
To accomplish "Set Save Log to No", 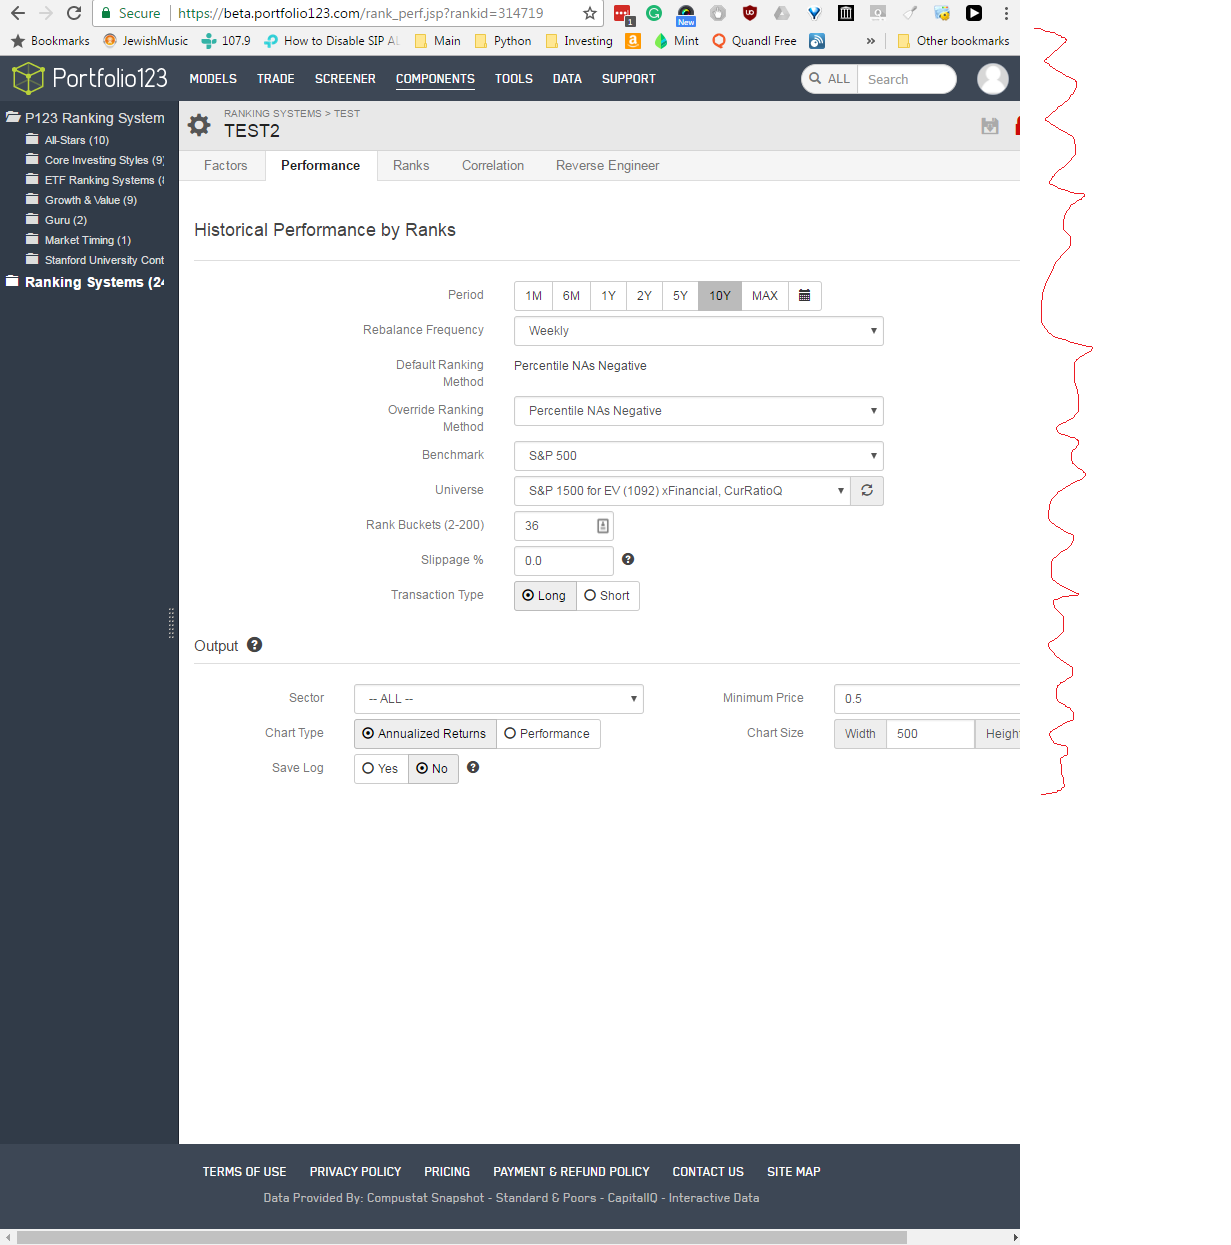I will click(x=433, y=769).
